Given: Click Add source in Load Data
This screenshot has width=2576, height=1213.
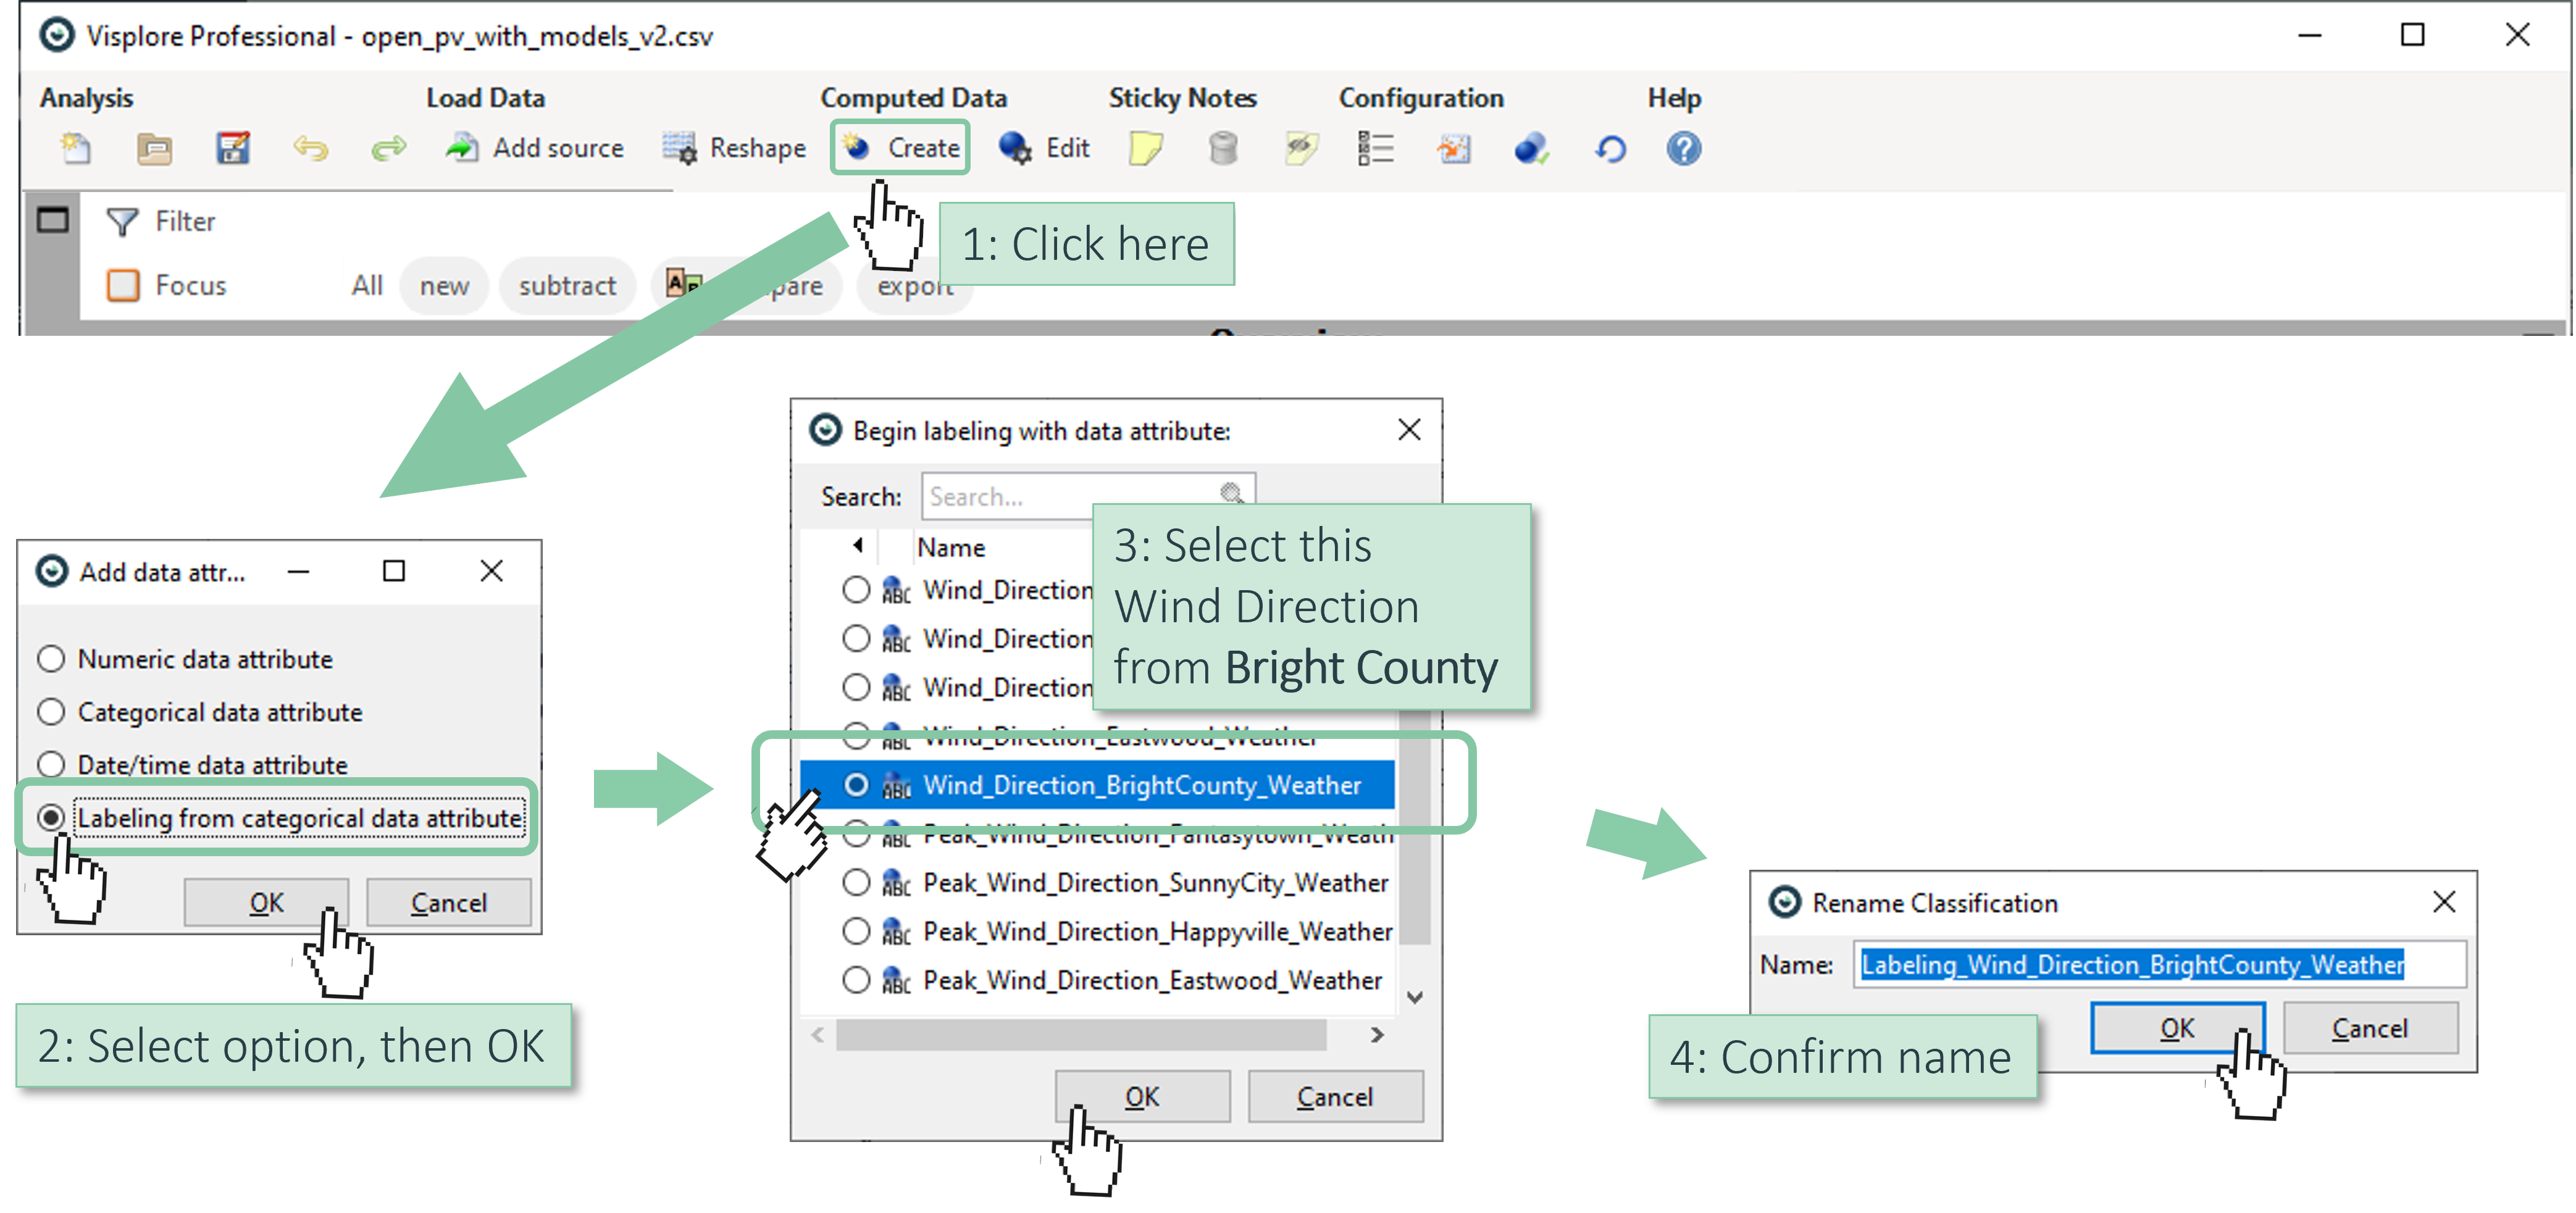Looking at the screenshot, I should pyautogui.click(x=535, y=148).
